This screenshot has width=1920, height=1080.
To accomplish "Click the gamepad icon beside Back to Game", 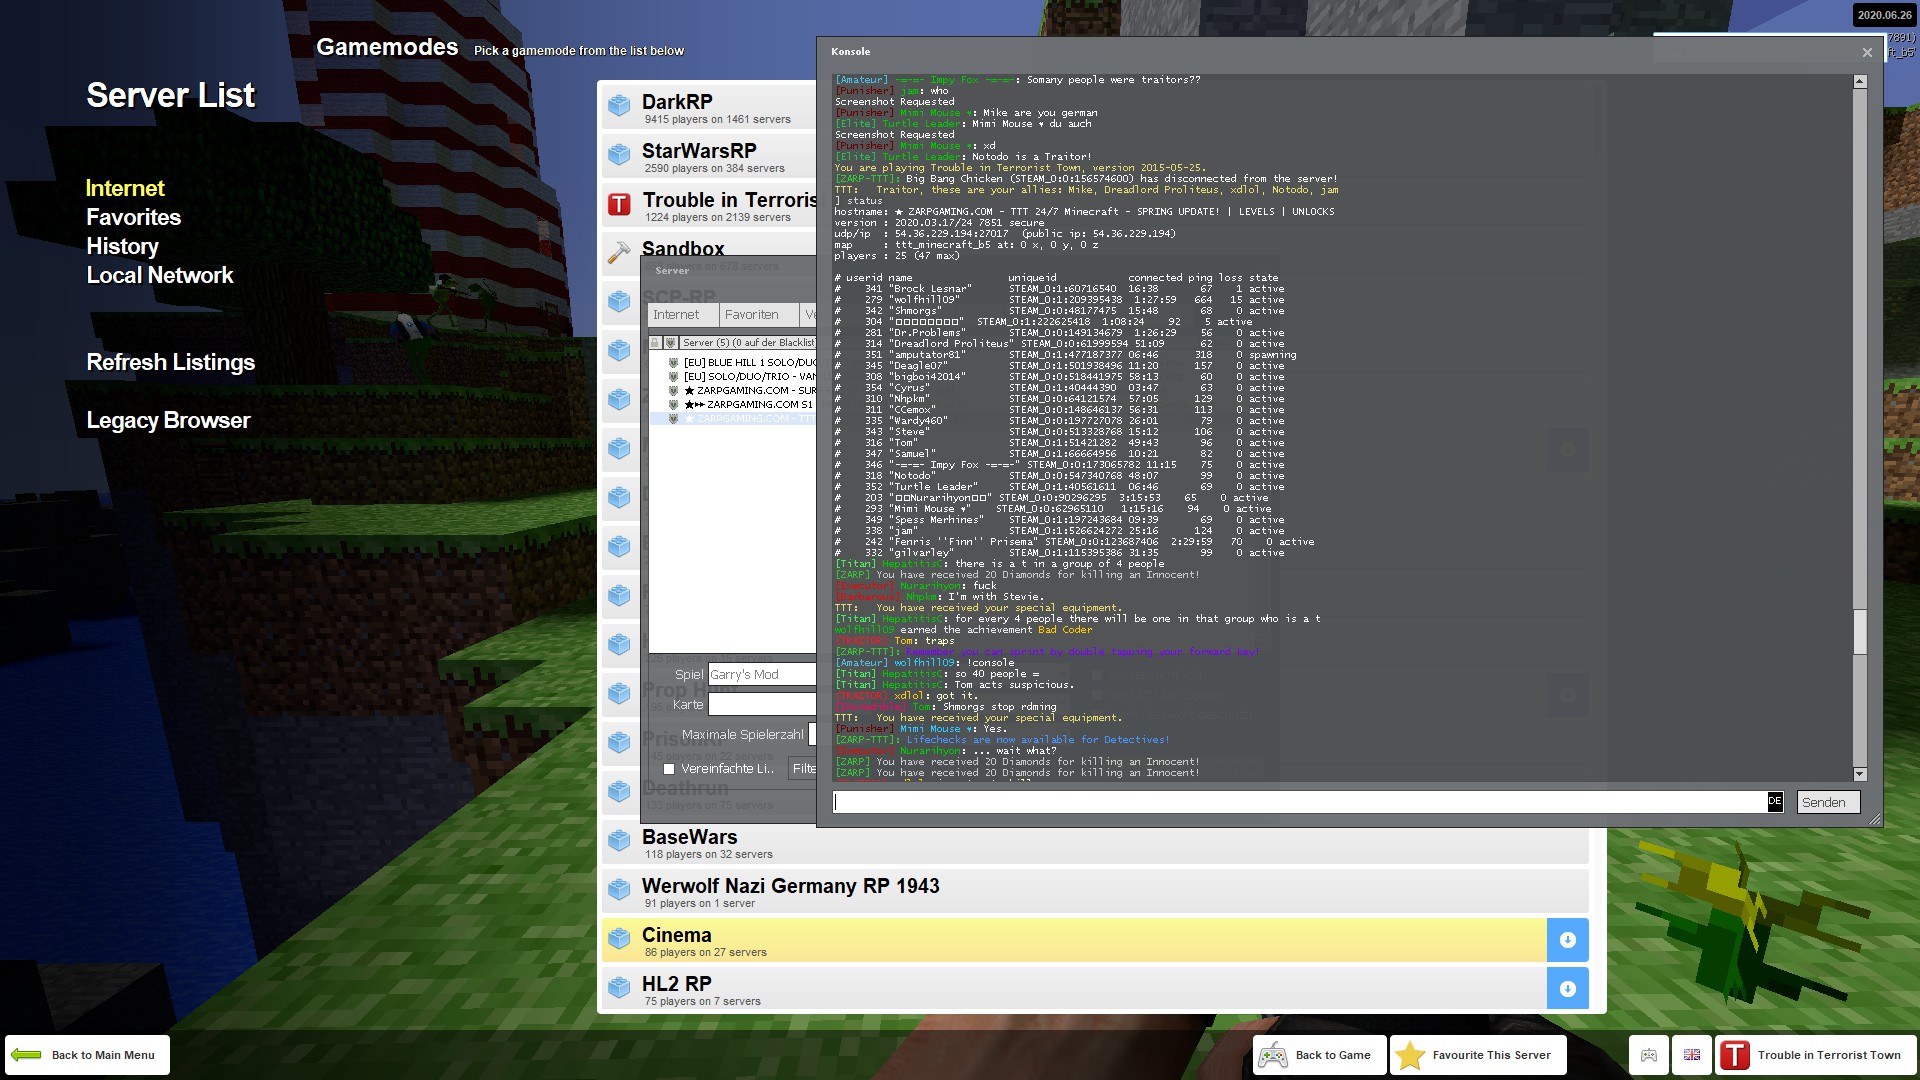I will (1273, 1055).
